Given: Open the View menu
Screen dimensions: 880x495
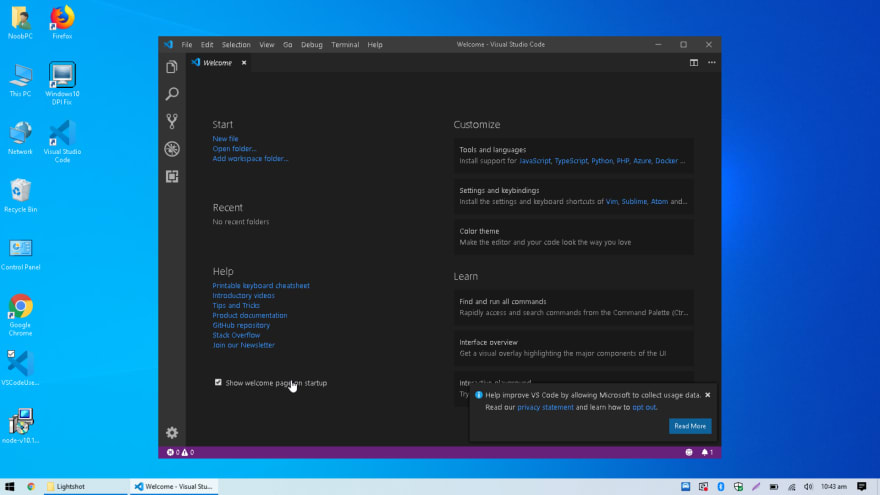Looking at the screenshot, I should pyautogui.click(x=267, y=44).
